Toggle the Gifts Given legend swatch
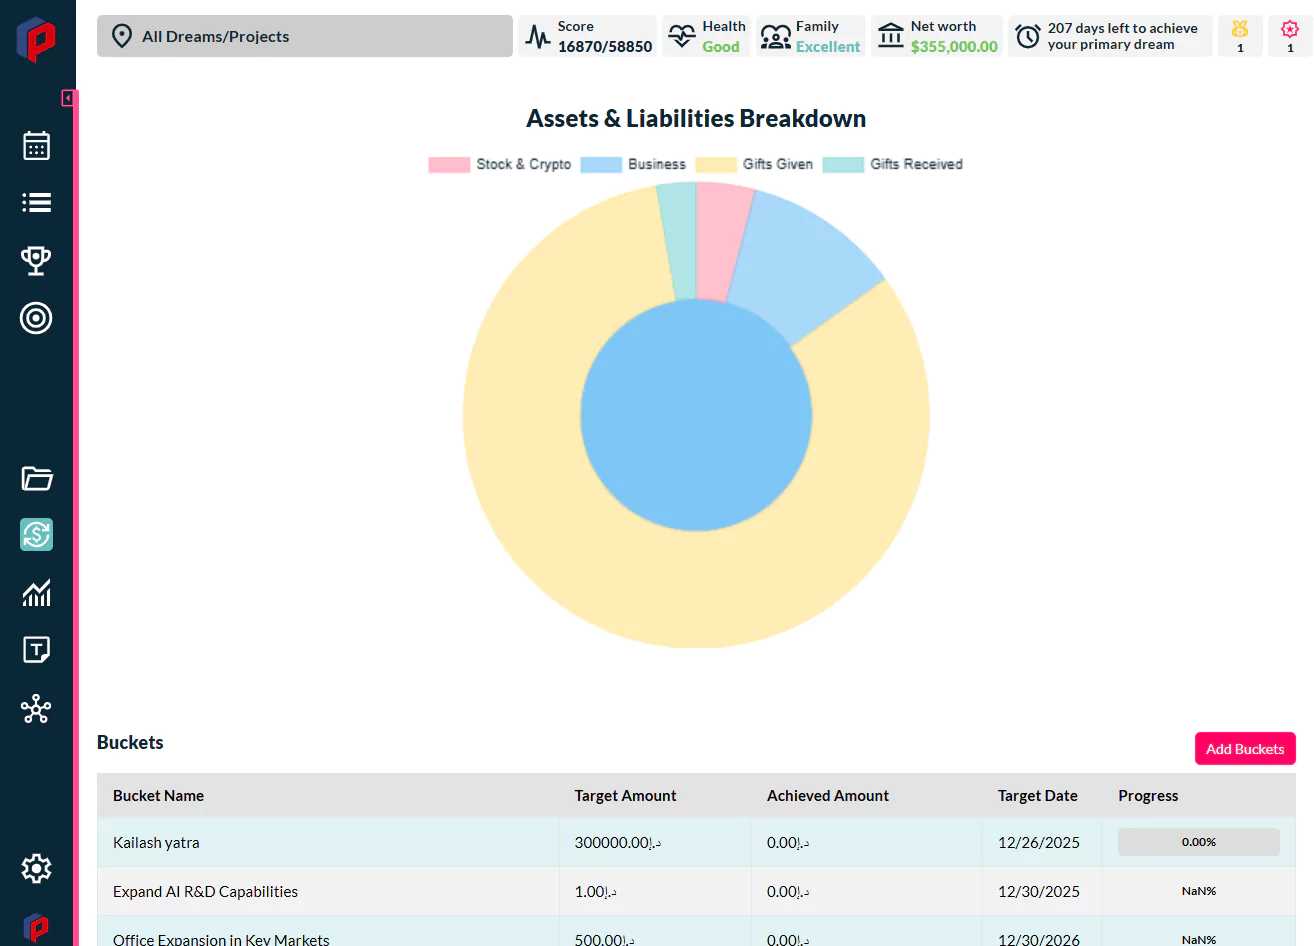Image resolution: width=1314 pixels, height=946 pixels. tap(716, 164)
